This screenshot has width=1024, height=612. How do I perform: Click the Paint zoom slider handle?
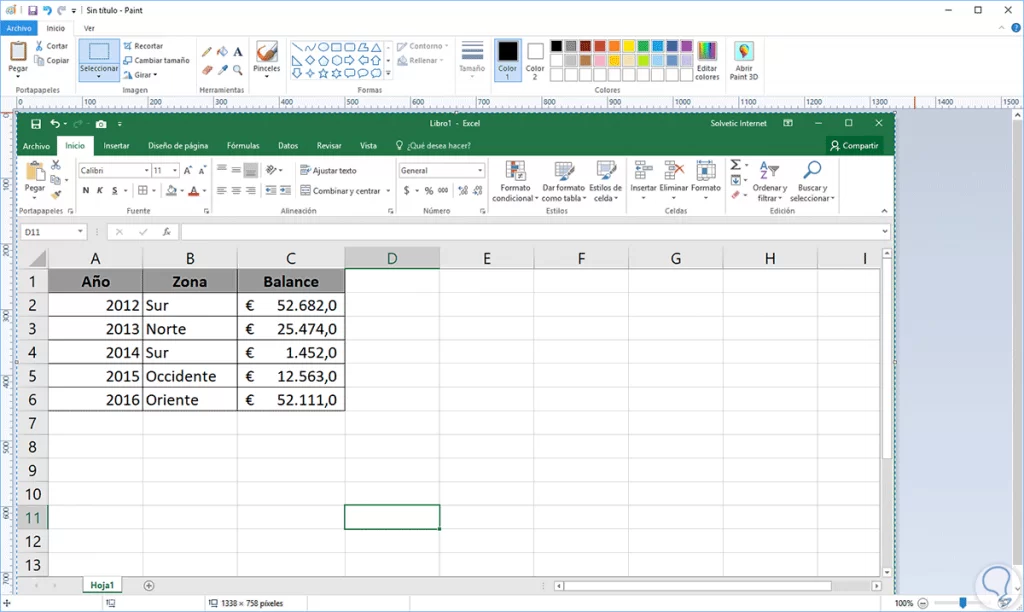point(963,603)
